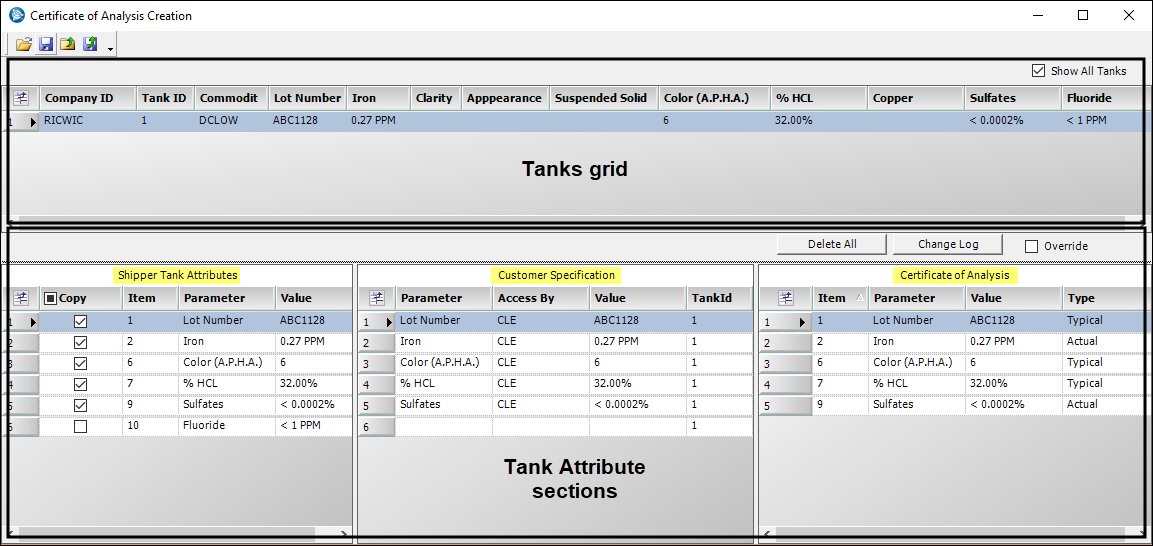1153x546 pixels.
Task: Click the application logo icon in title bar
Action: coord(16,15)
